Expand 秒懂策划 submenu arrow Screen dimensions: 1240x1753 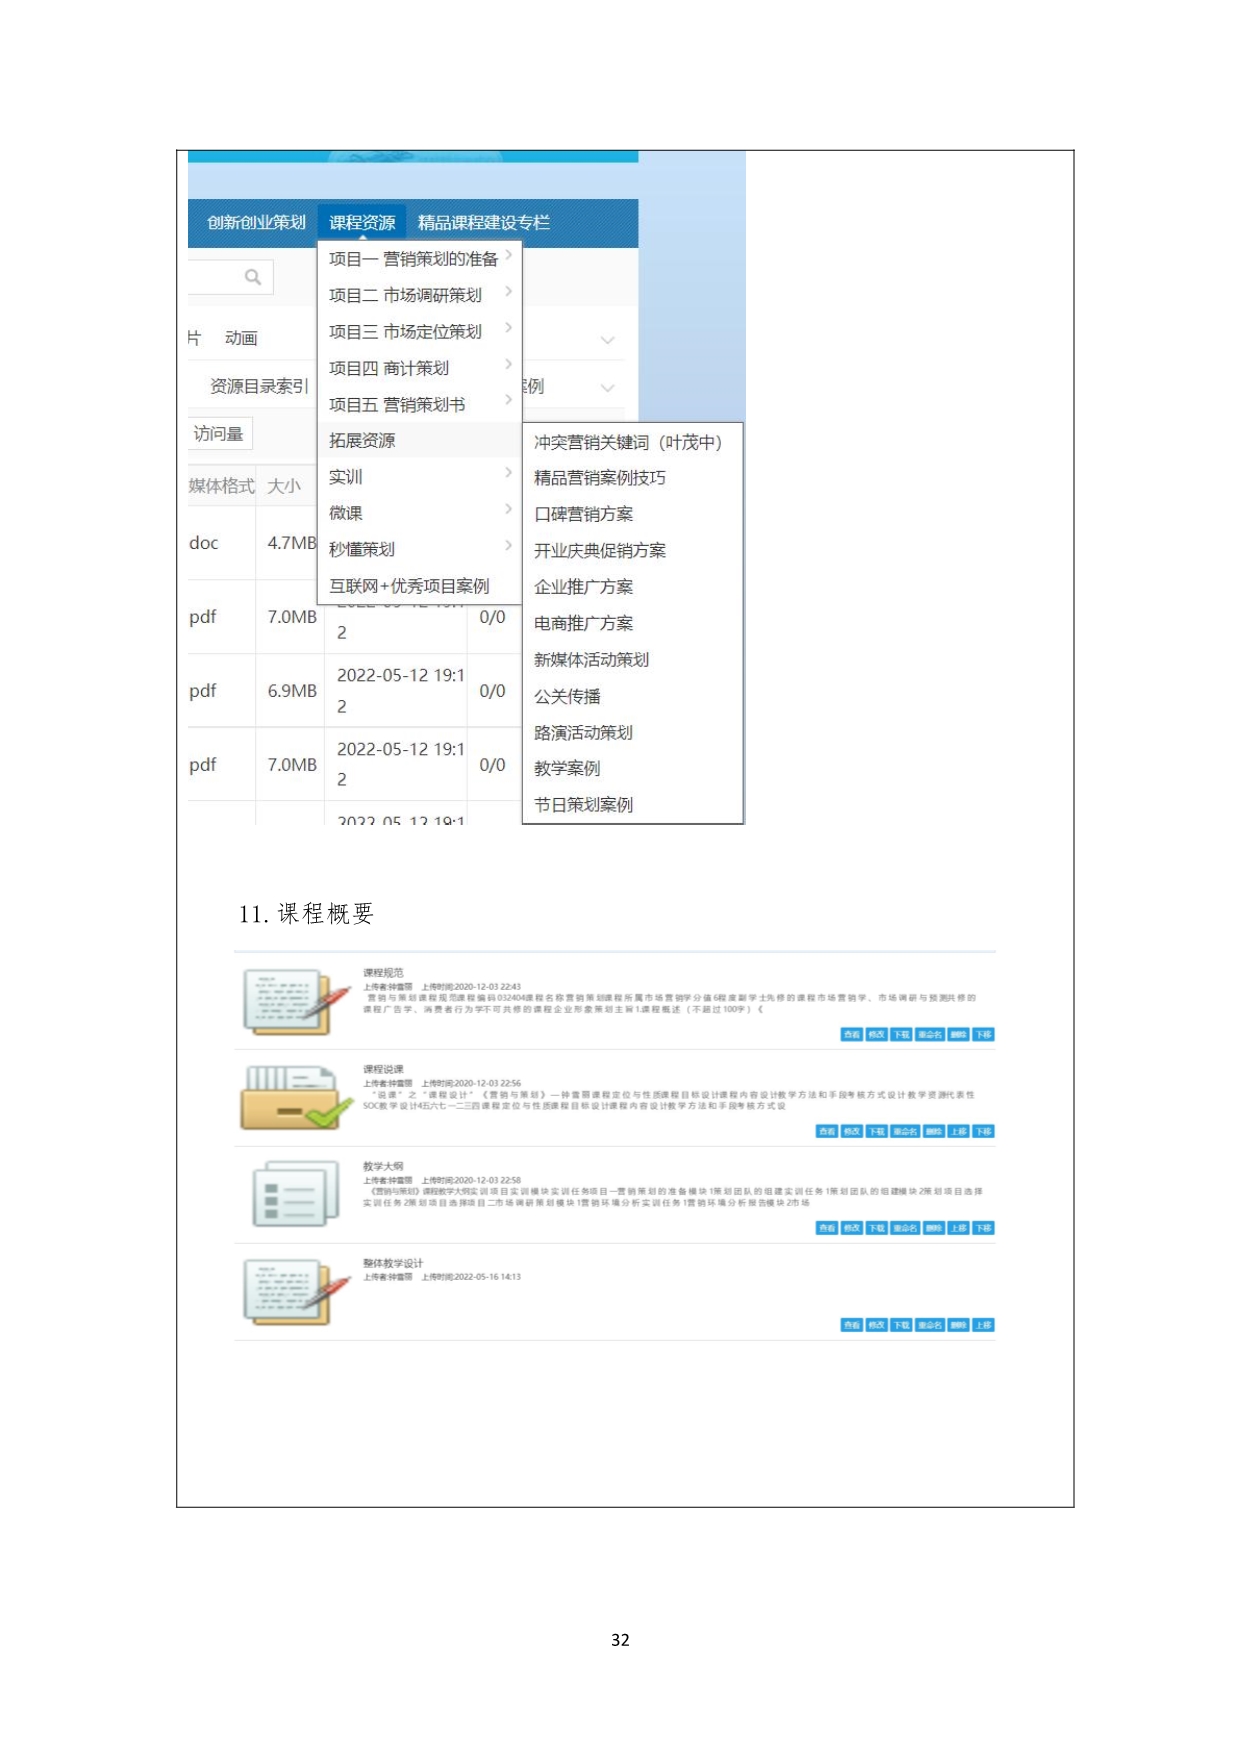pyautogui.click(x=509, y=545)
